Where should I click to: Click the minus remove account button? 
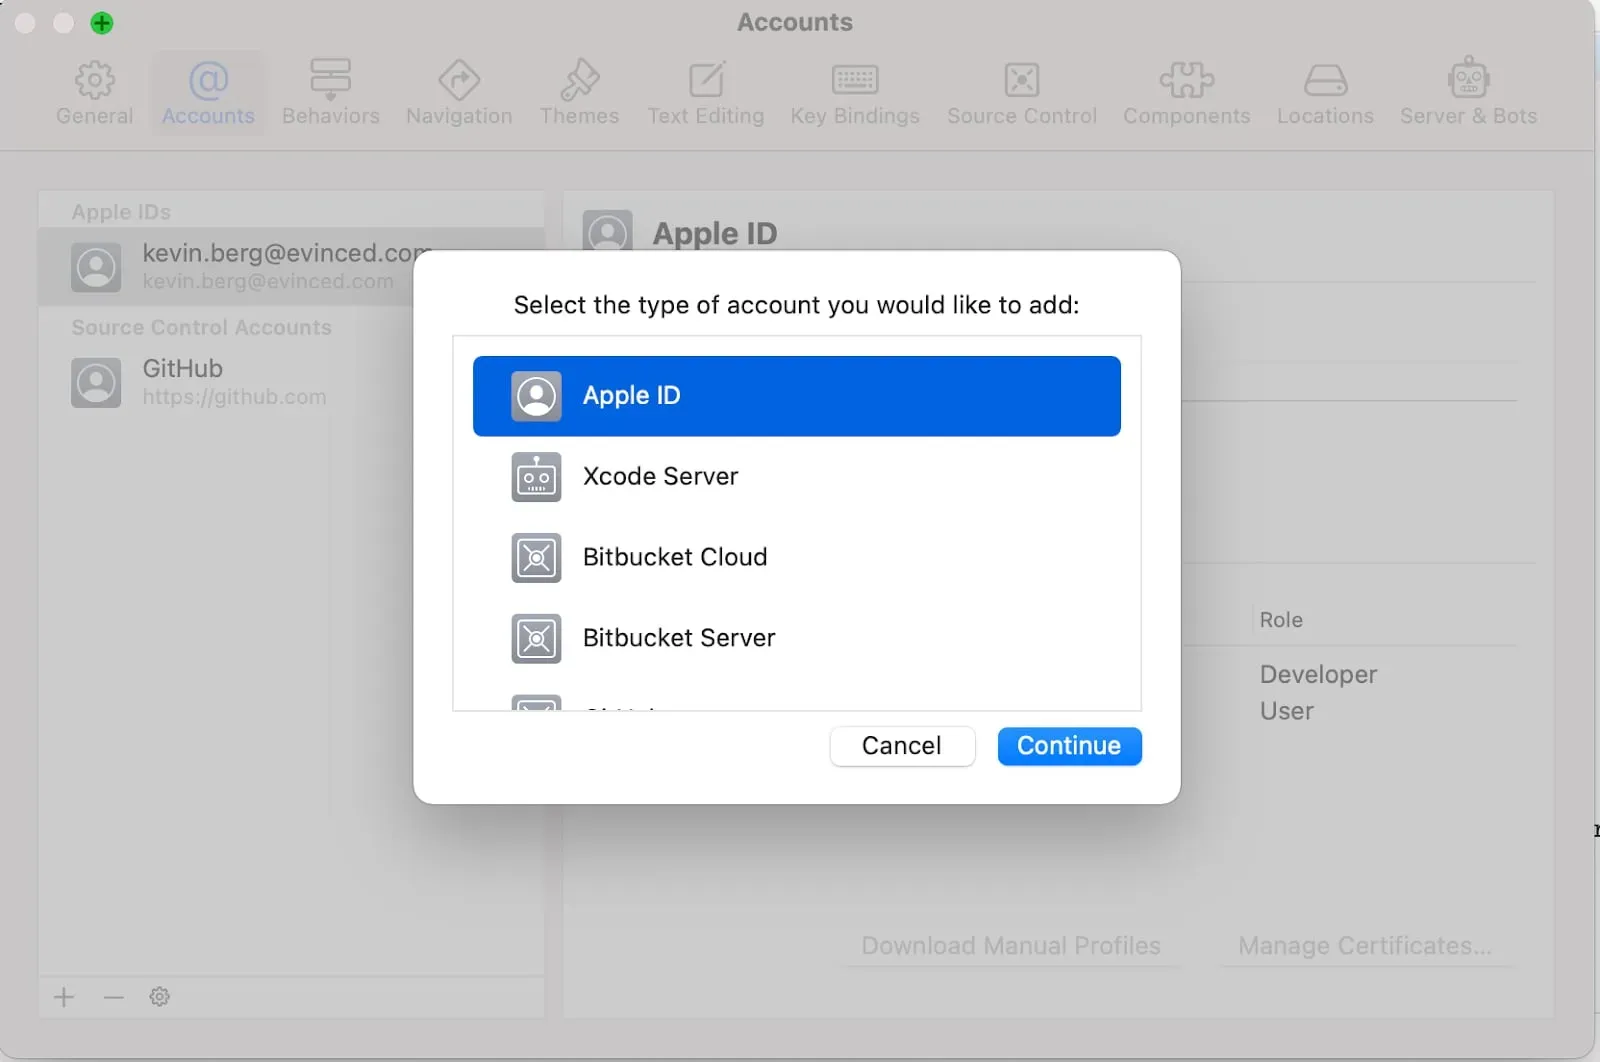113,997
